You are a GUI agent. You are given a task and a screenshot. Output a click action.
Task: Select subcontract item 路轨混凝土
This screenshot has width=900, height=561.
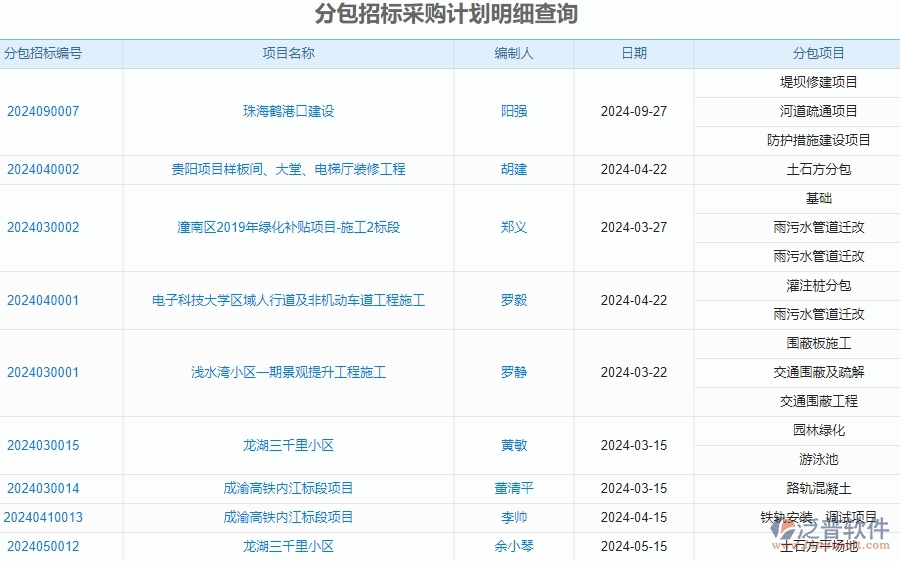point(818,489)
